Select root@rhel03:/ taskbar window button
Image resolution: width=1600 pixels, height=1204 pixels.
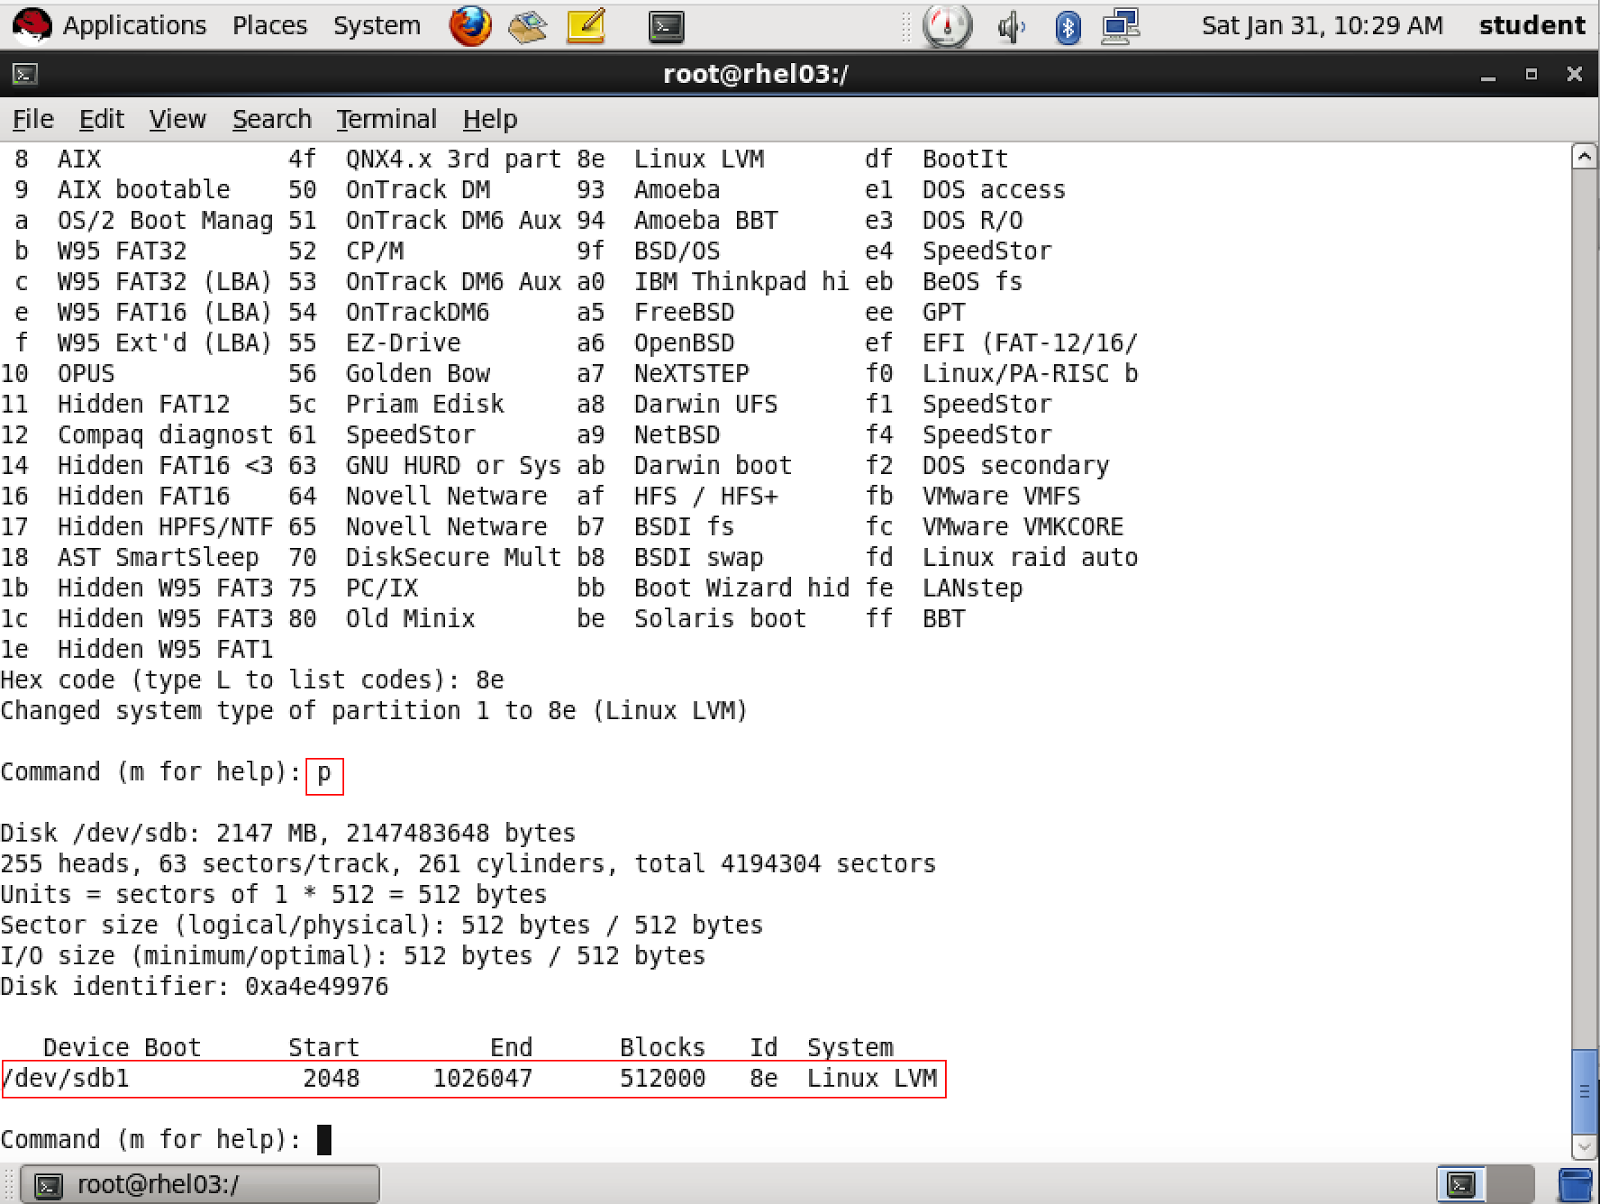point(201,1185)
